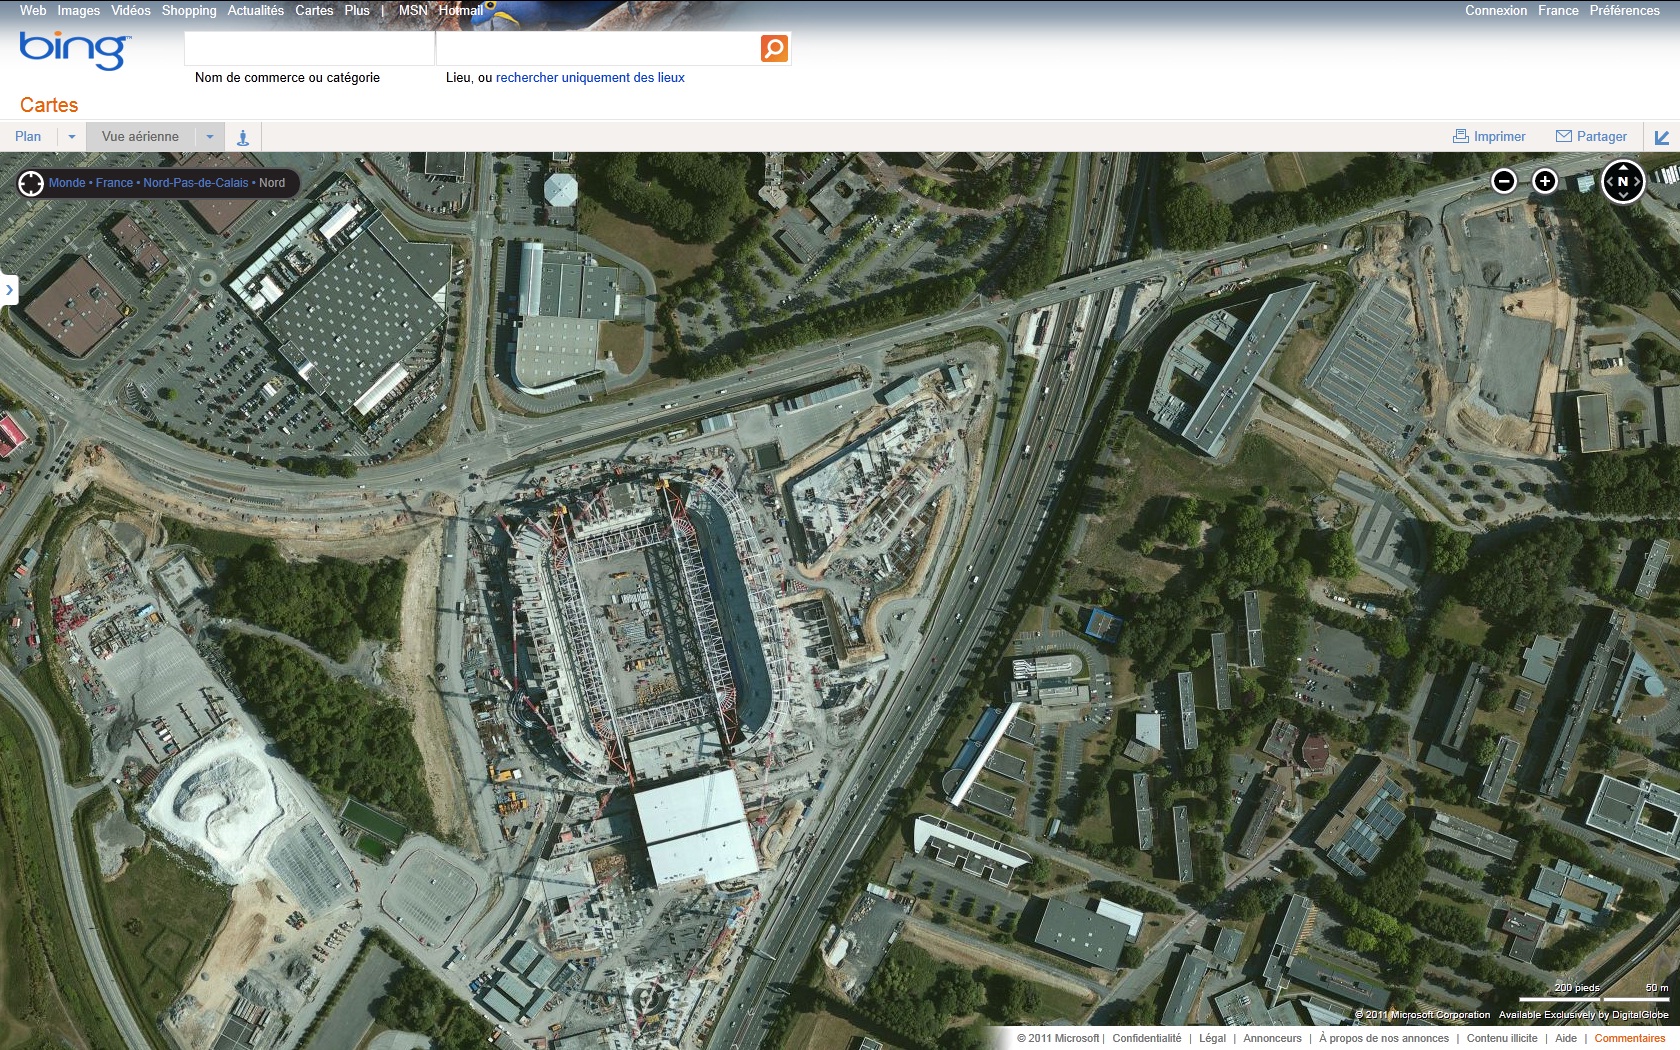Expand the left side panel chevron
The height and width of the screenshot is (1050, 1680).
9,290
